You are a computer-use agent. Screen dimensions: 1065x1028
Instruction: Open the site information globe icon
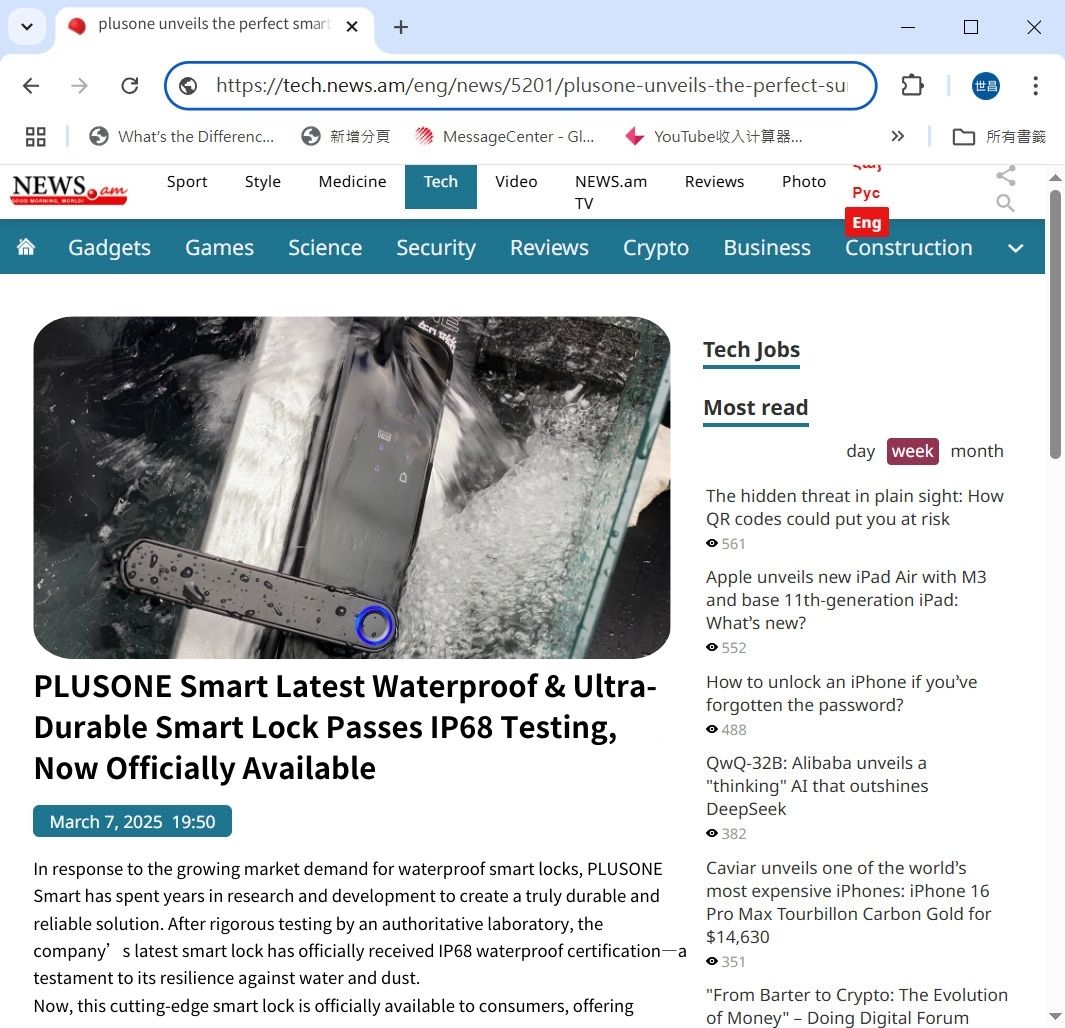(x=188, y=86)
